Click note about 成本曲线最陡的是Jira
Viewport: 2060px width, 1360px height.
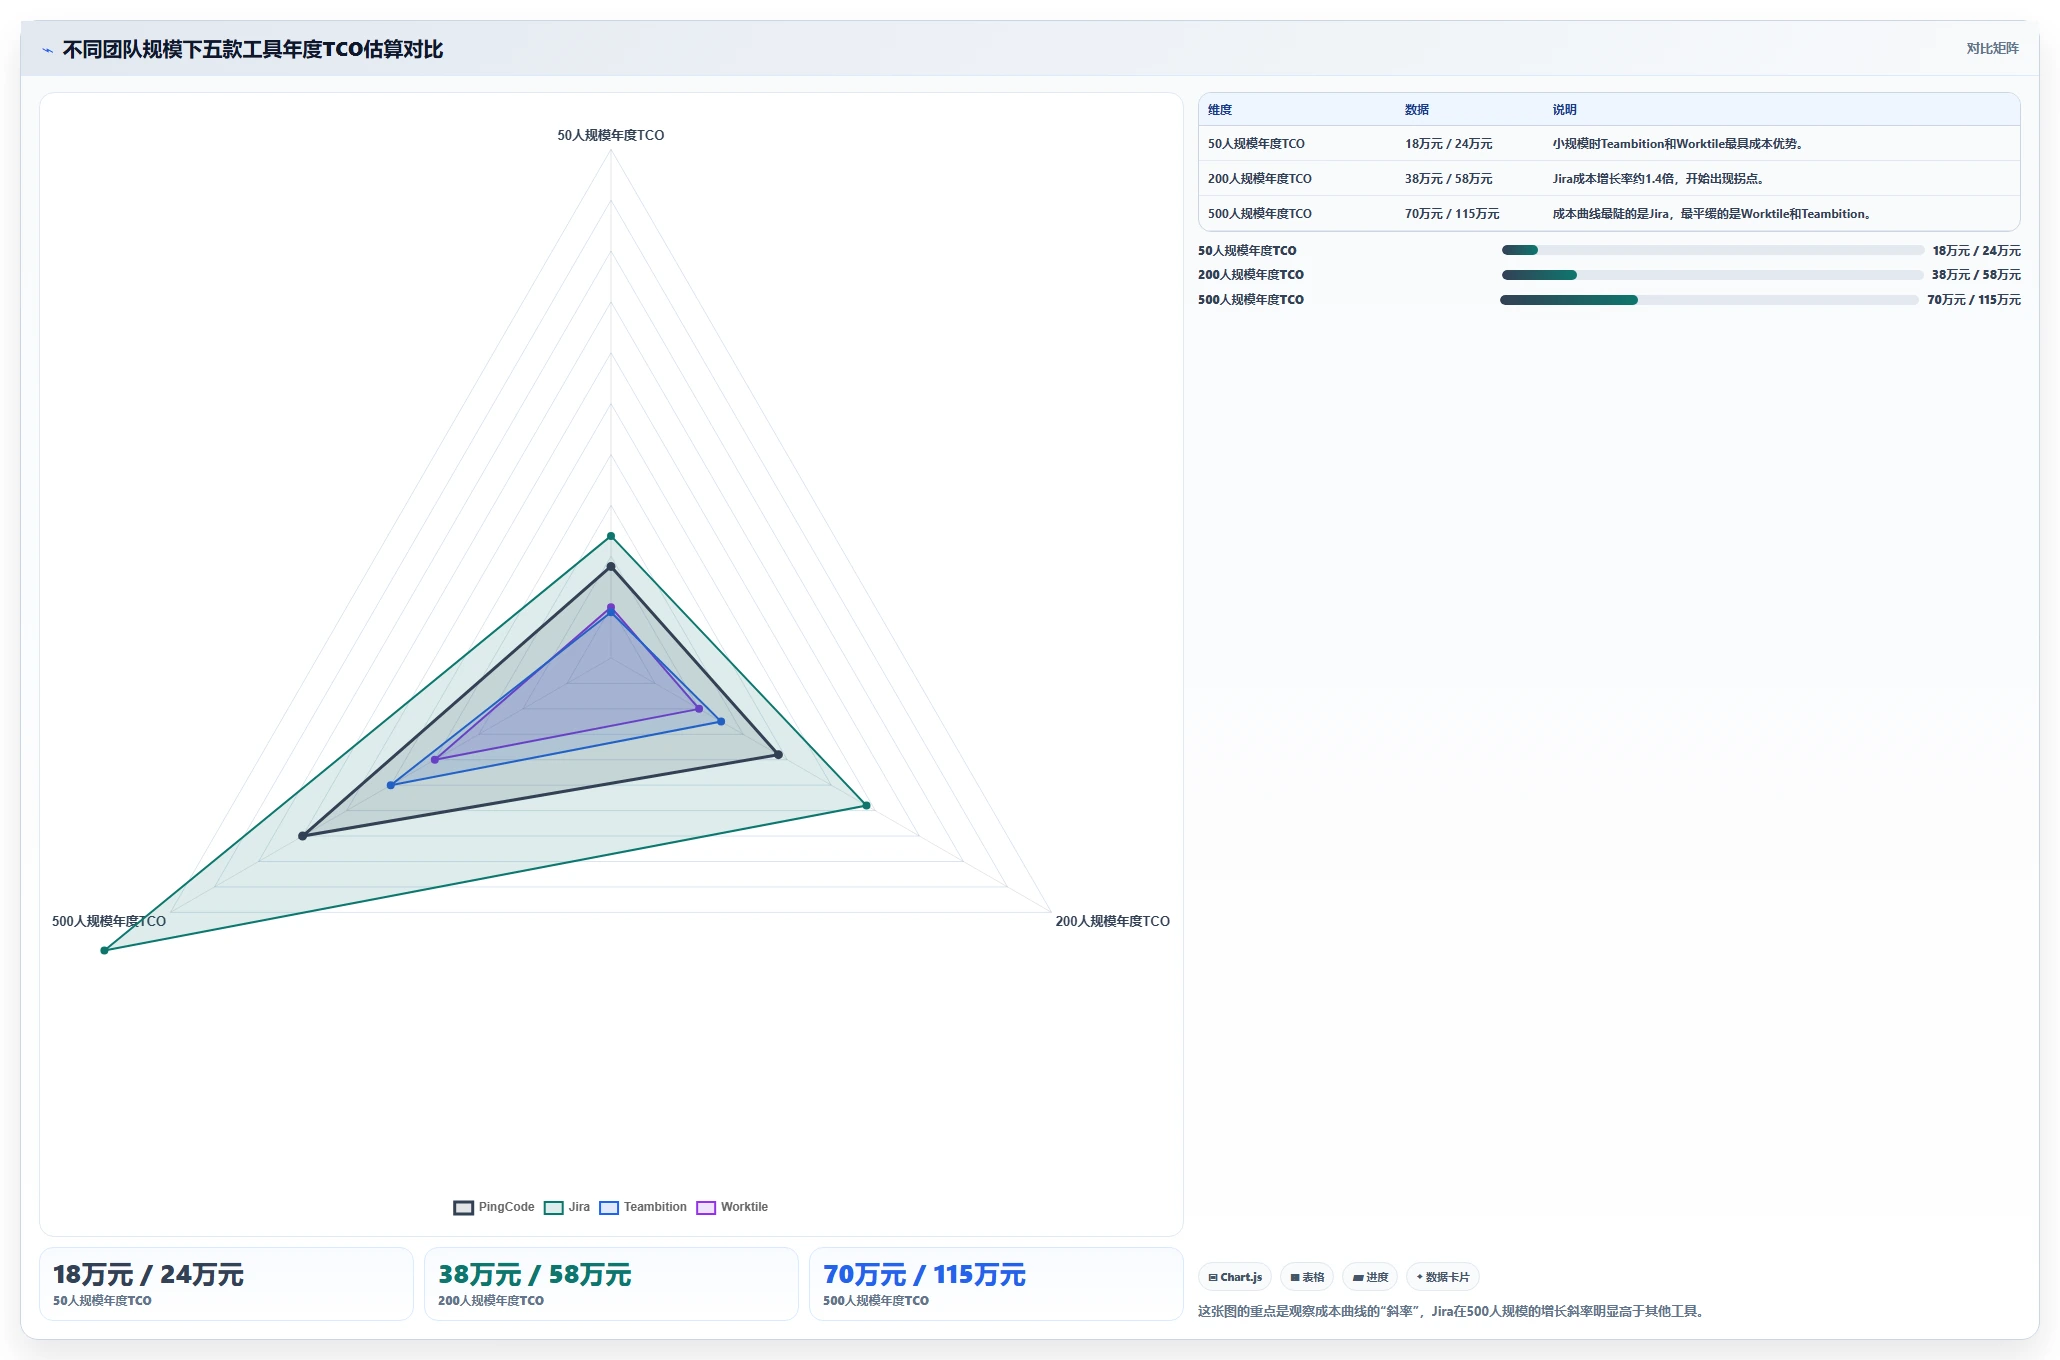tap(1714, 214)
